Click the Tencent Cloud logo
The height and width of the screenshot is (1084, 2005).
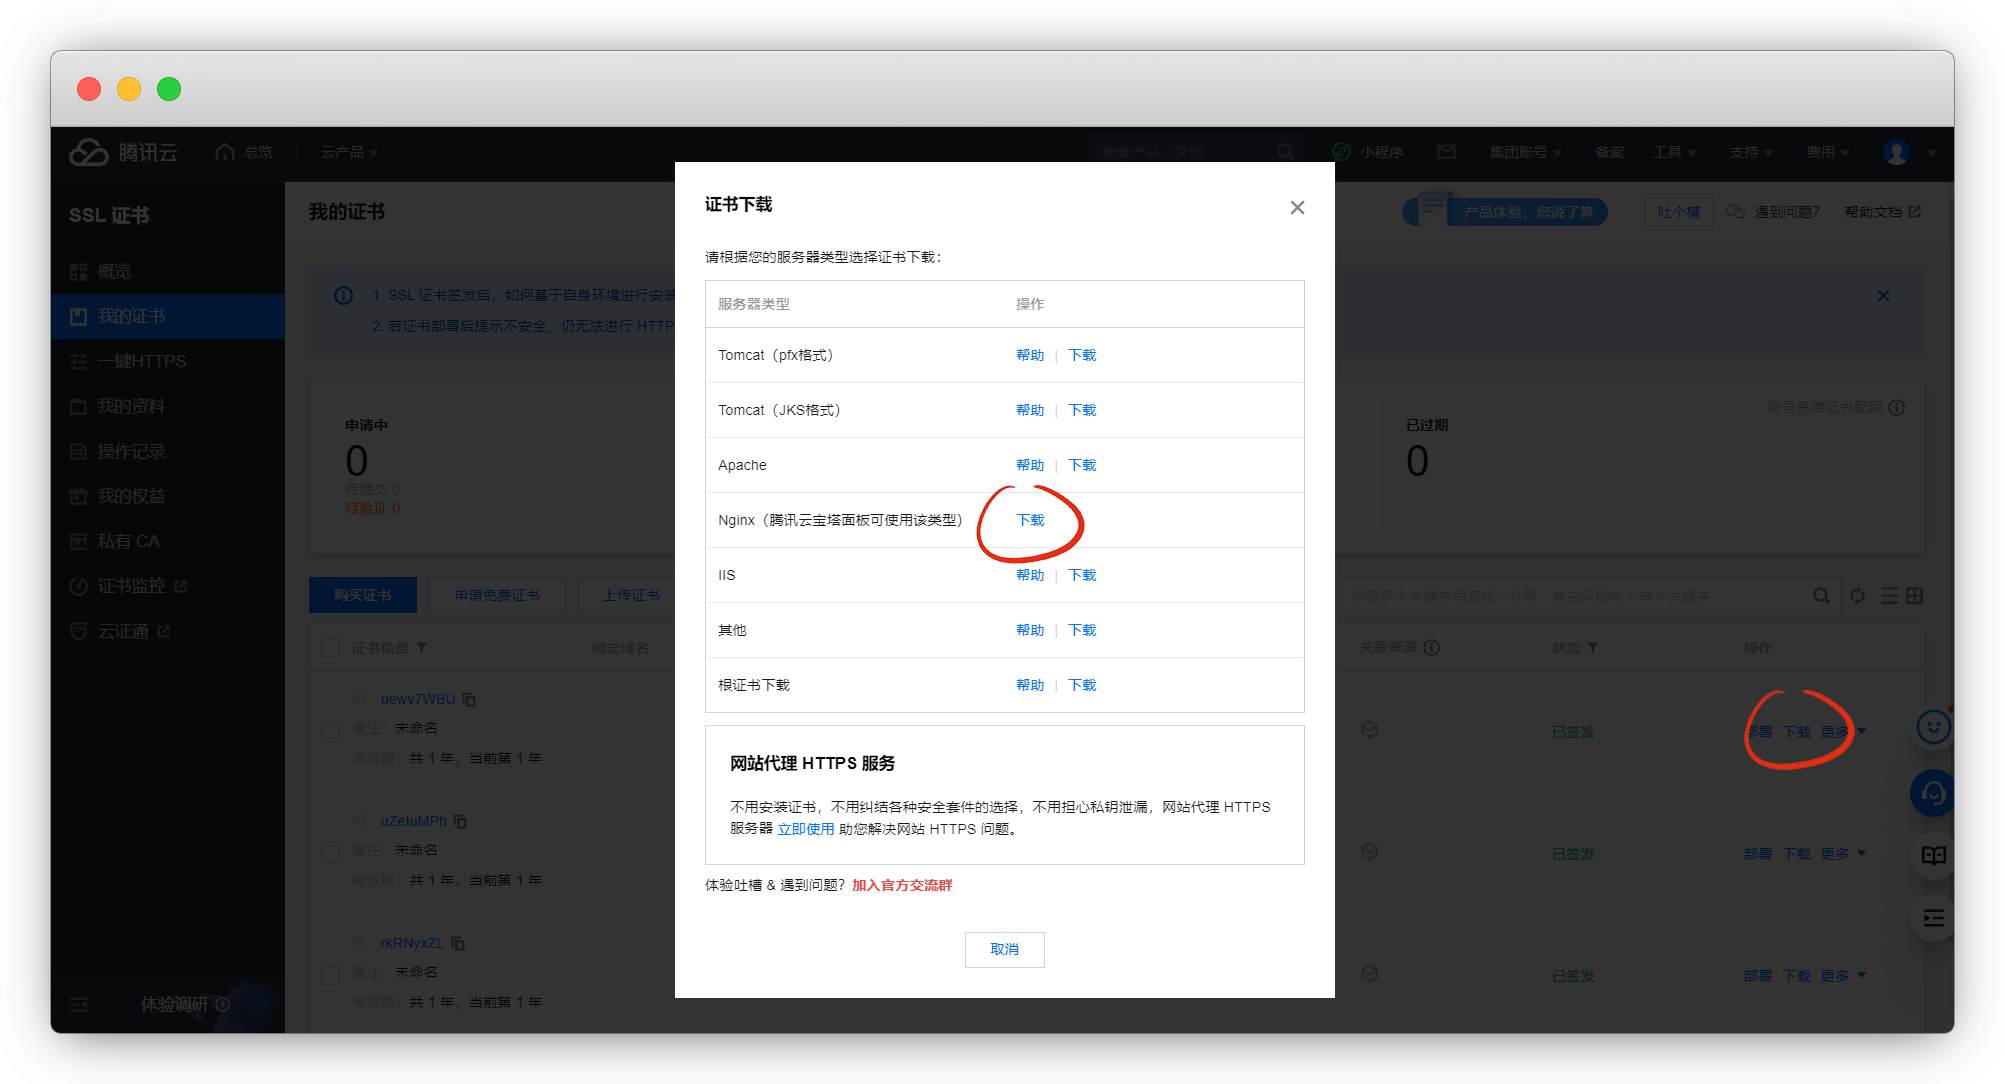123,152
